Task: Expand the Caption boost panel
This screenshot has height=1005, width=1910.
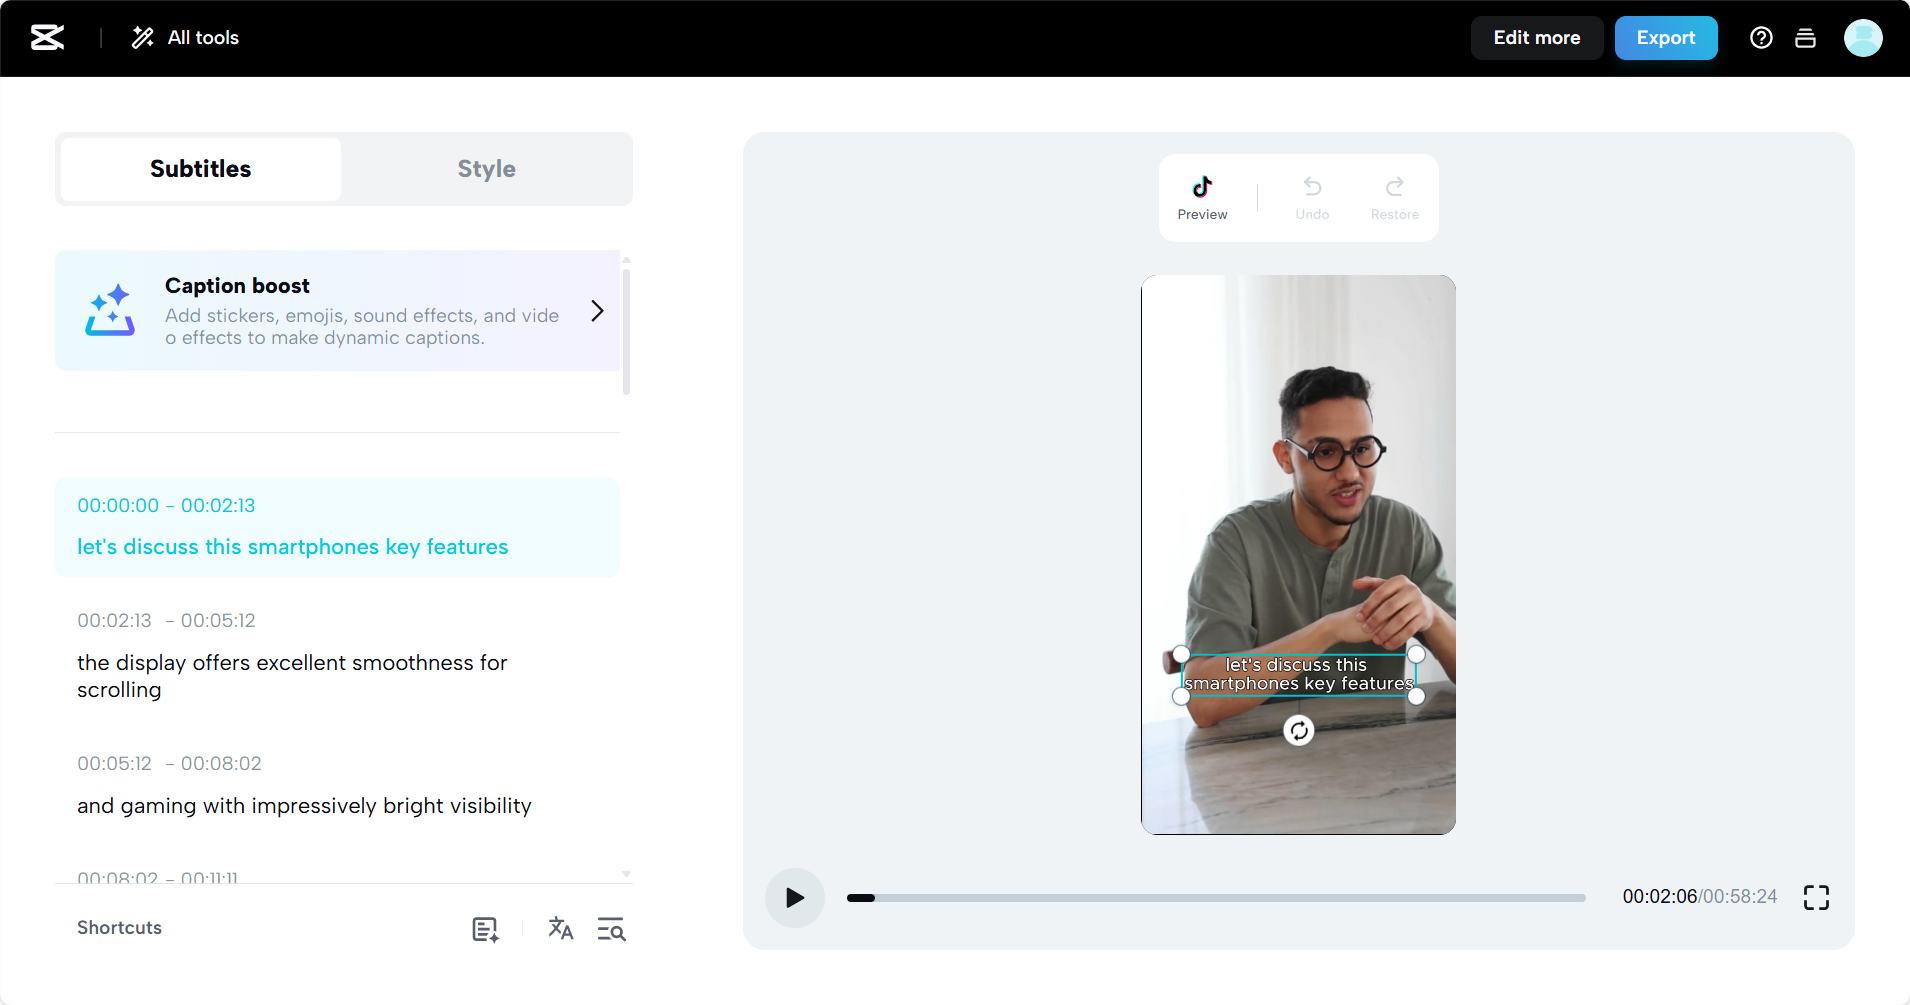Action: click(x=596, y=311)
